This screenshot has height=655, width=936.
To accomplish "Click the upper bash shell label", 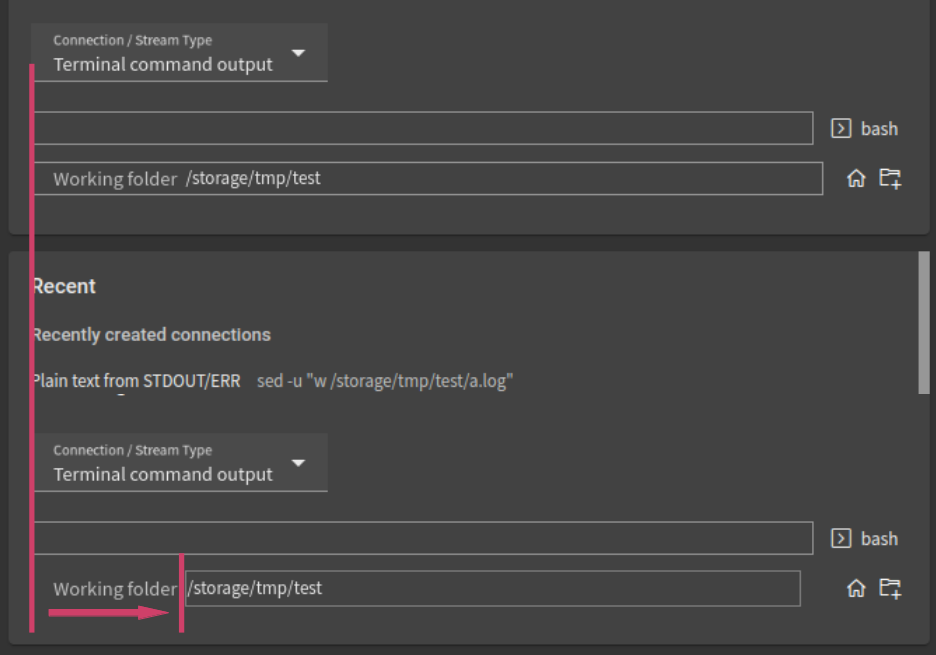I will (x=881, y=128).
